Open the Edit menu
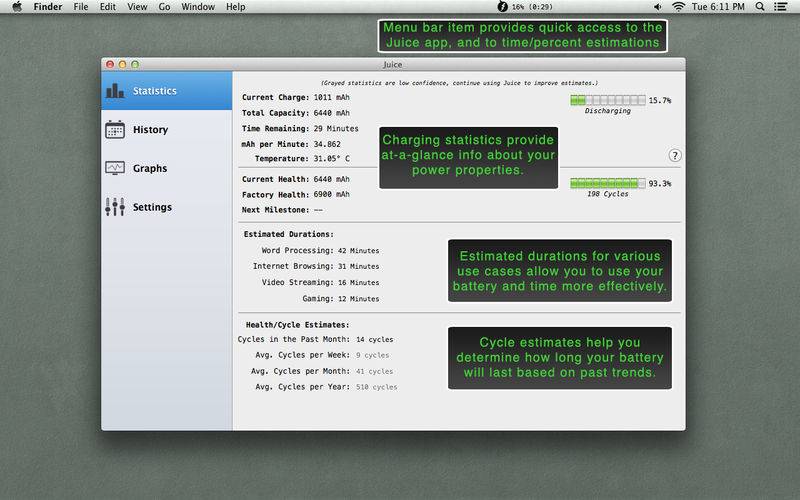Screen dimensions: 800x500 [108, 7]
